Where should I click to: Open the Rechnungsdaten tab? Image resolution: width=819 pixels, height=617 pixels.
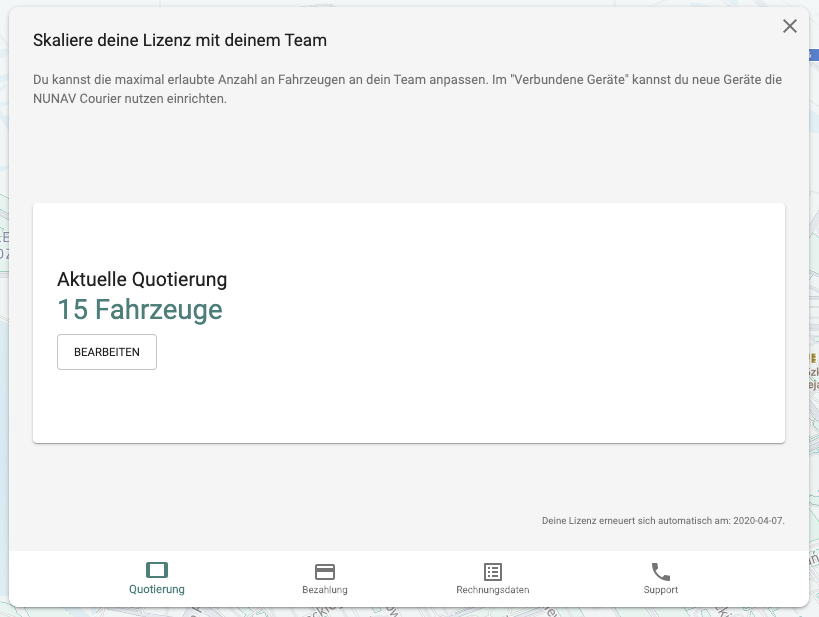pyautogui.click(x=493, y=579)
